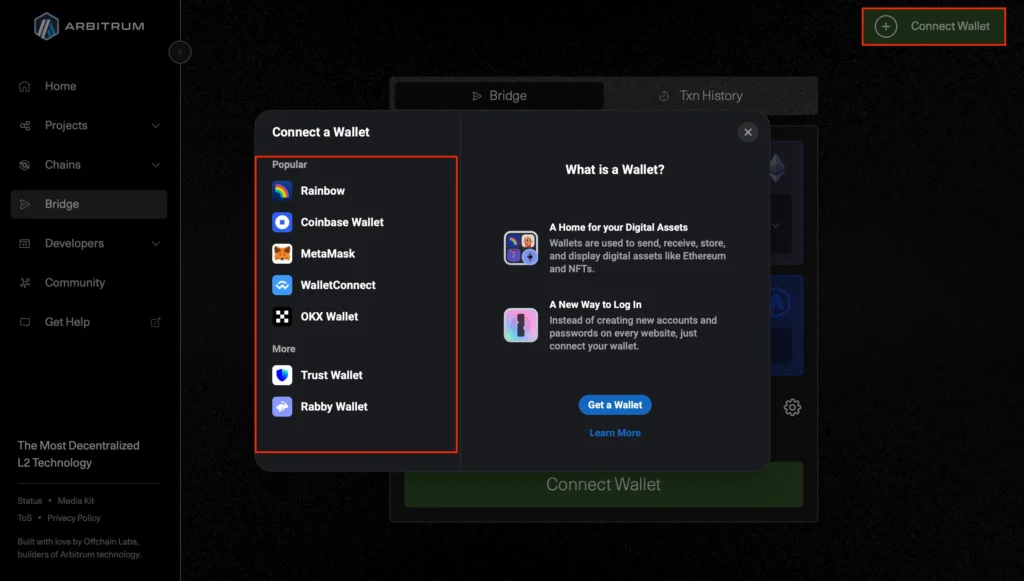Open Developers in sidebar

pos(89,243)
